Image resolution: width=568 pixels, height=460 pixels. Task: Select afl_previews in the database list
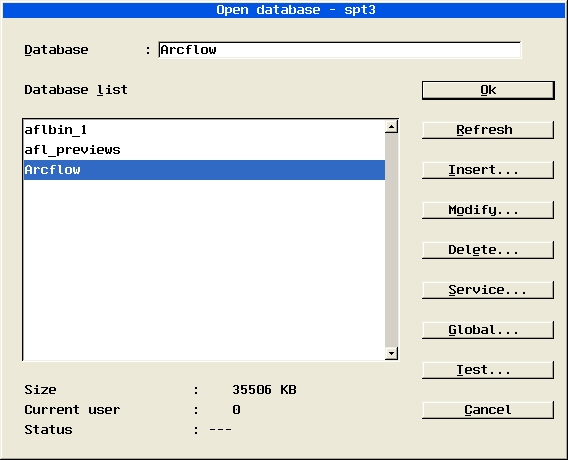tap(204, 150)
